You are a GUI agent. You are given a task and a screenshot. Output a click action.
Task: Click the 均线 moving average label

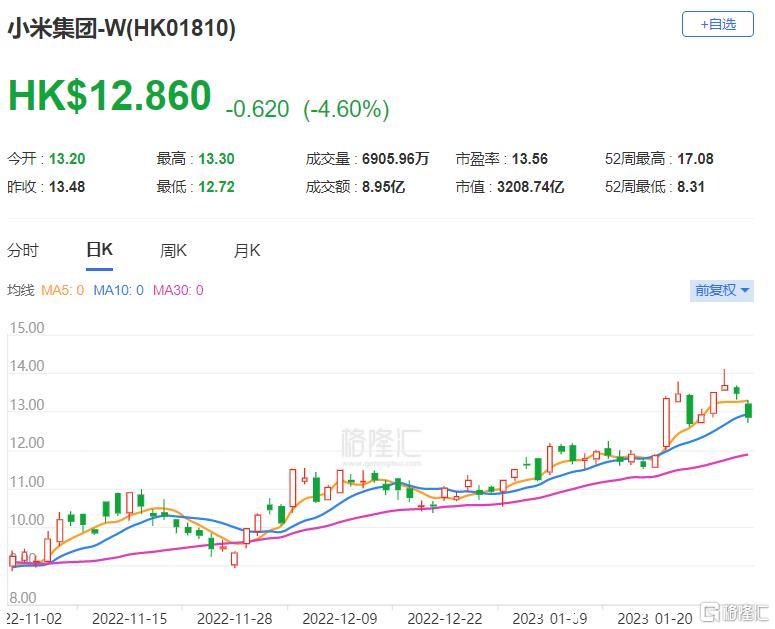21,290
